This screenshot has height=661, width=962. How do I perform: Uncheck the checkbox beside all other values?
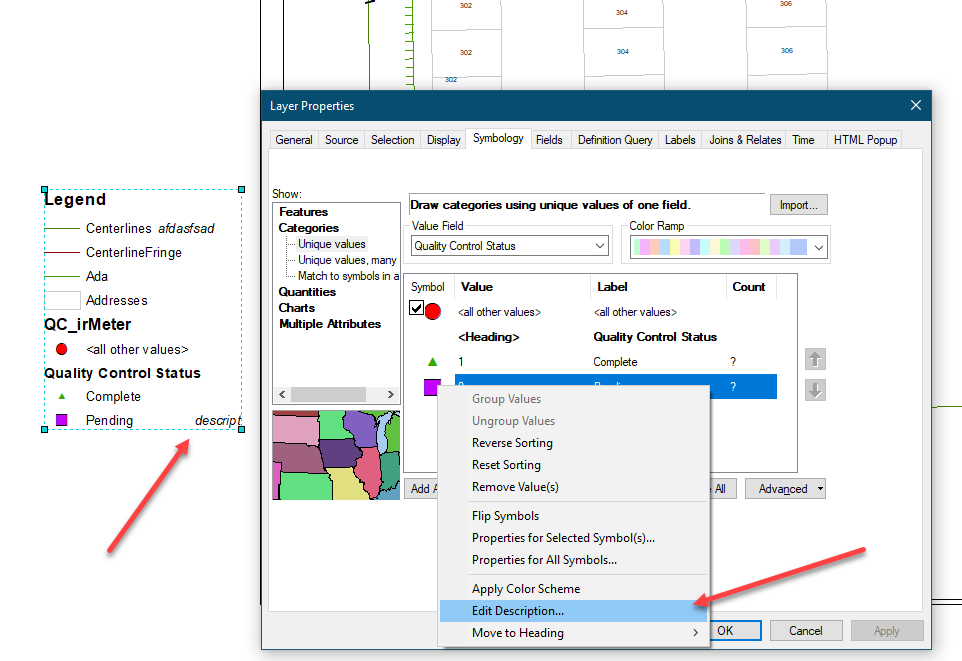click(x=416, y=309)
